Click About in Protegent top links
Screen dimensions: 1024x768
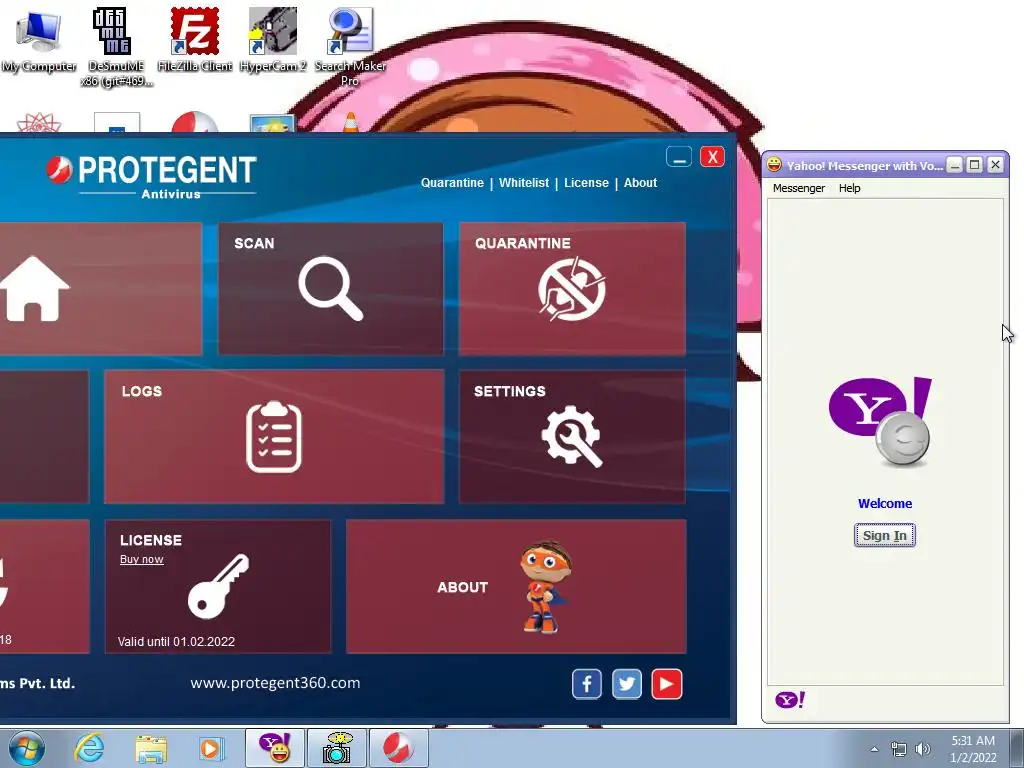point(640,183)
